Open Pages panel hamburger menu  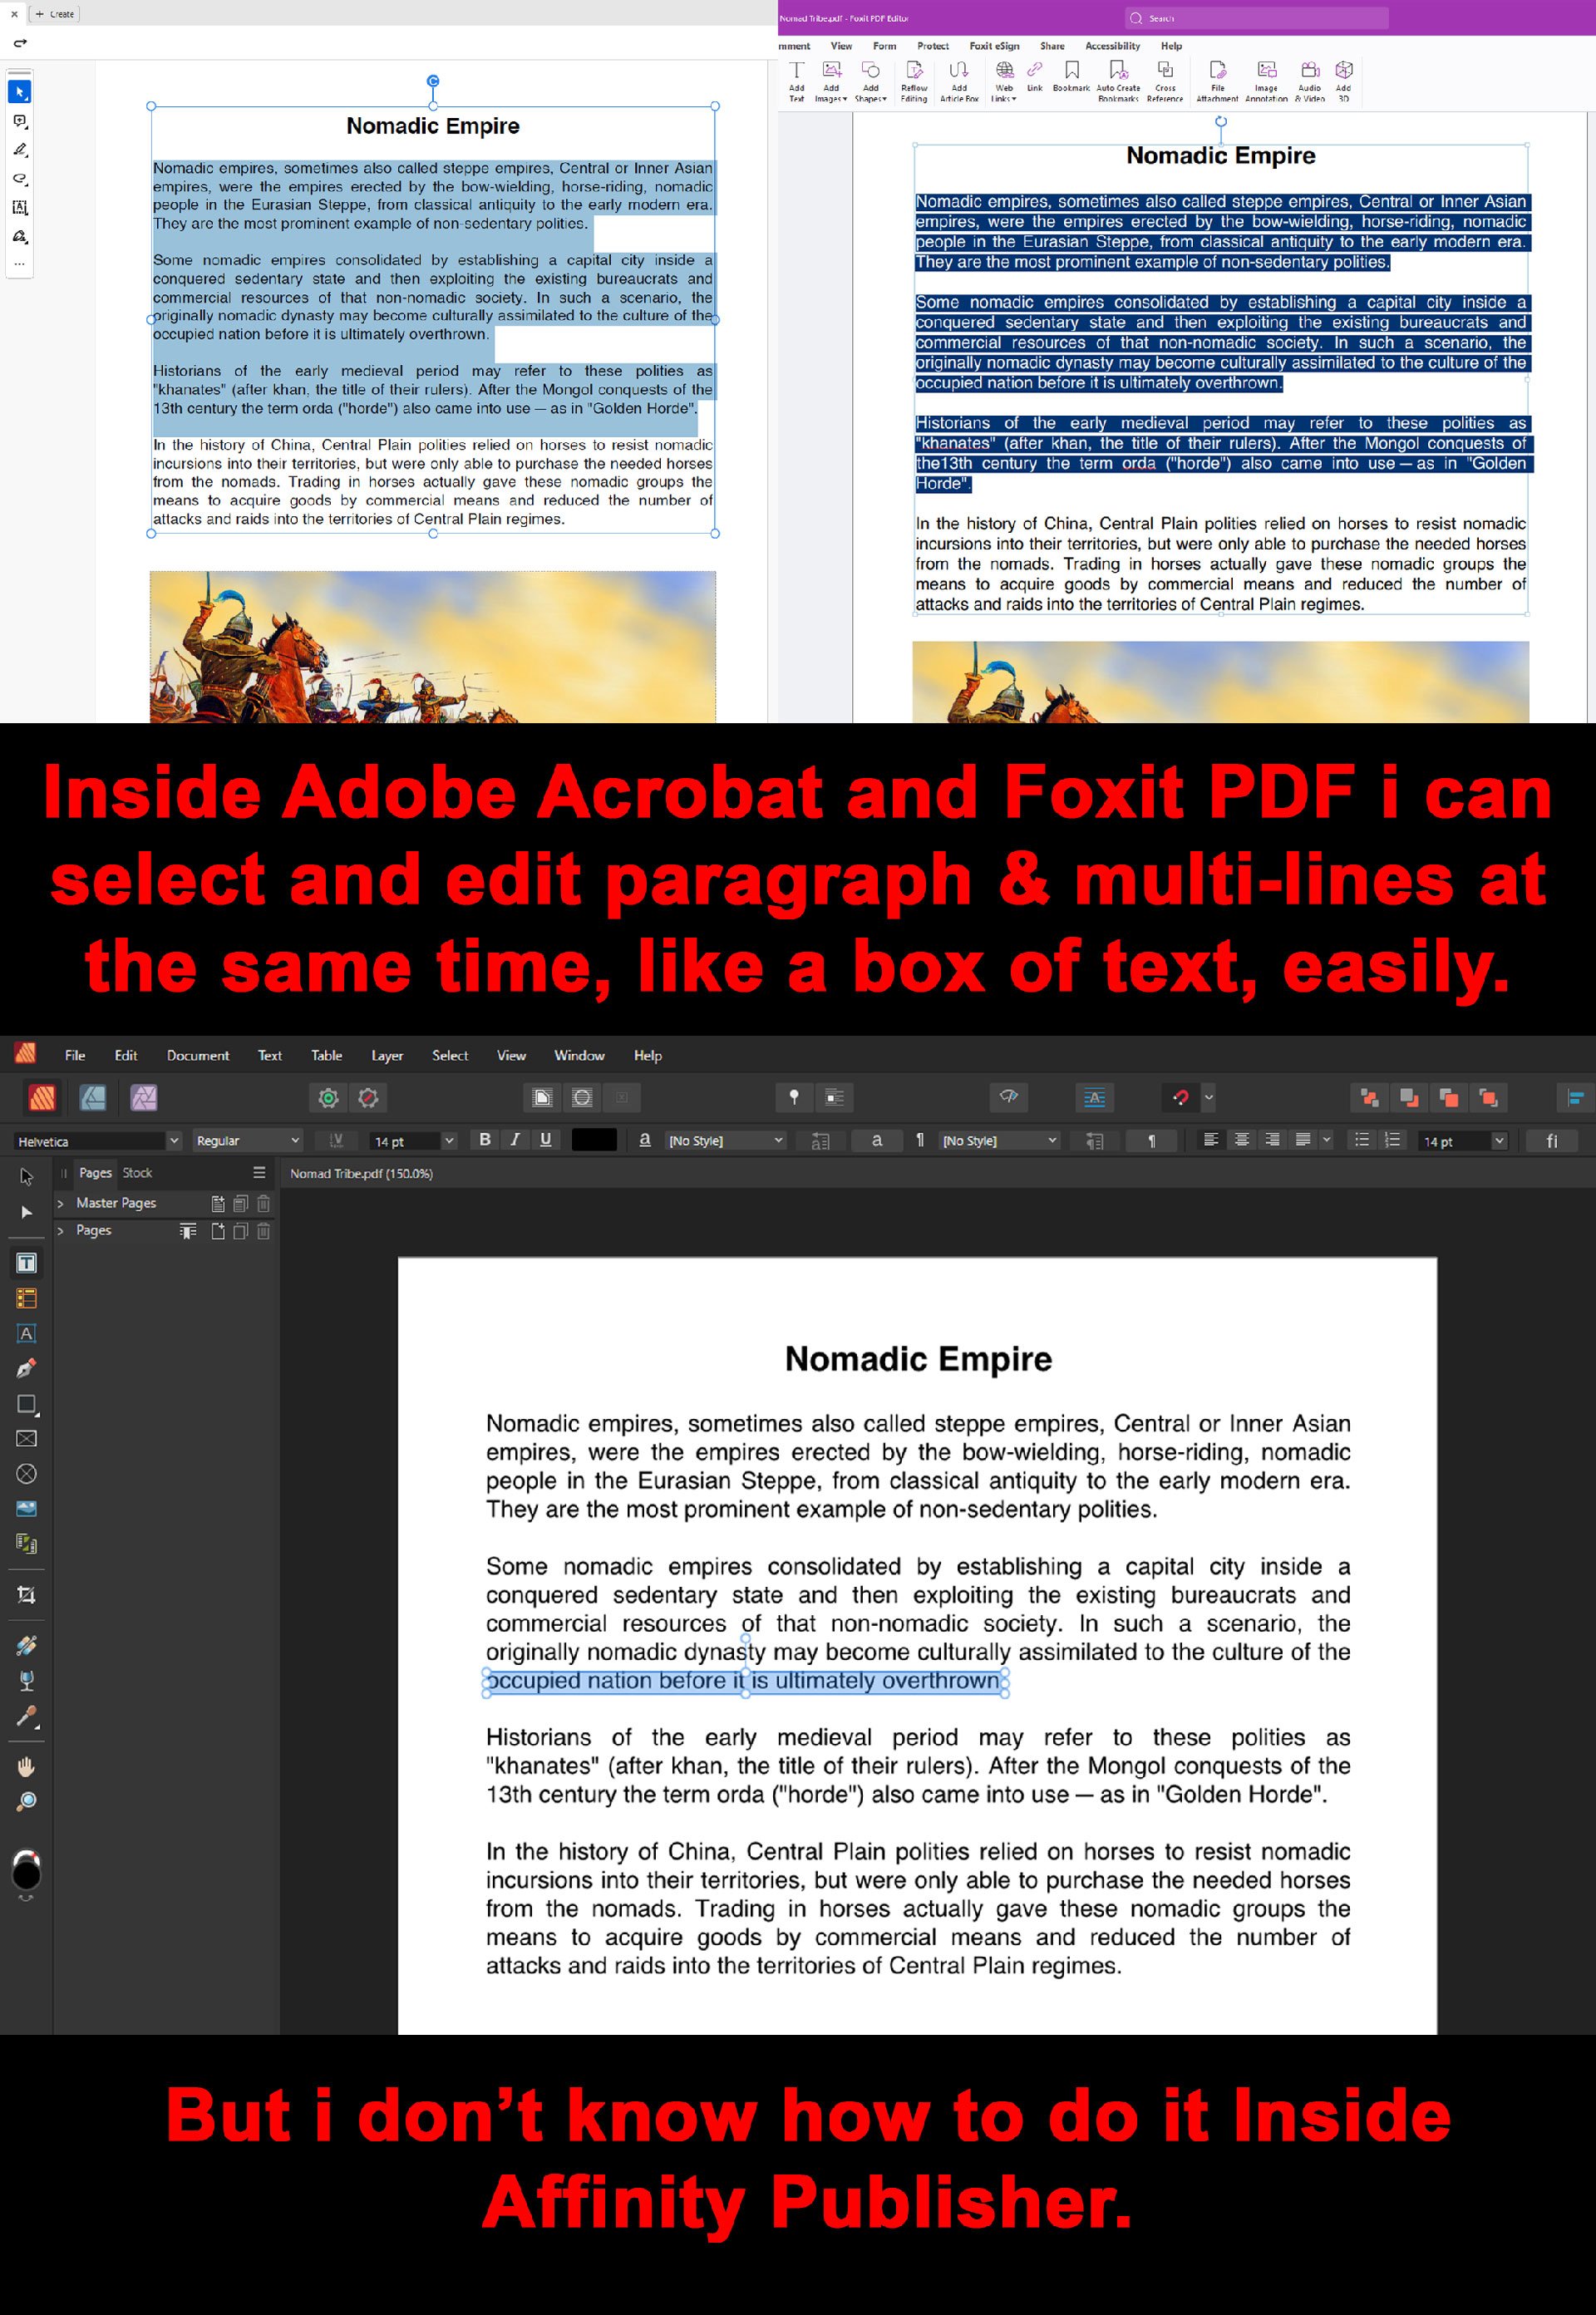(x=259, y=1173)
